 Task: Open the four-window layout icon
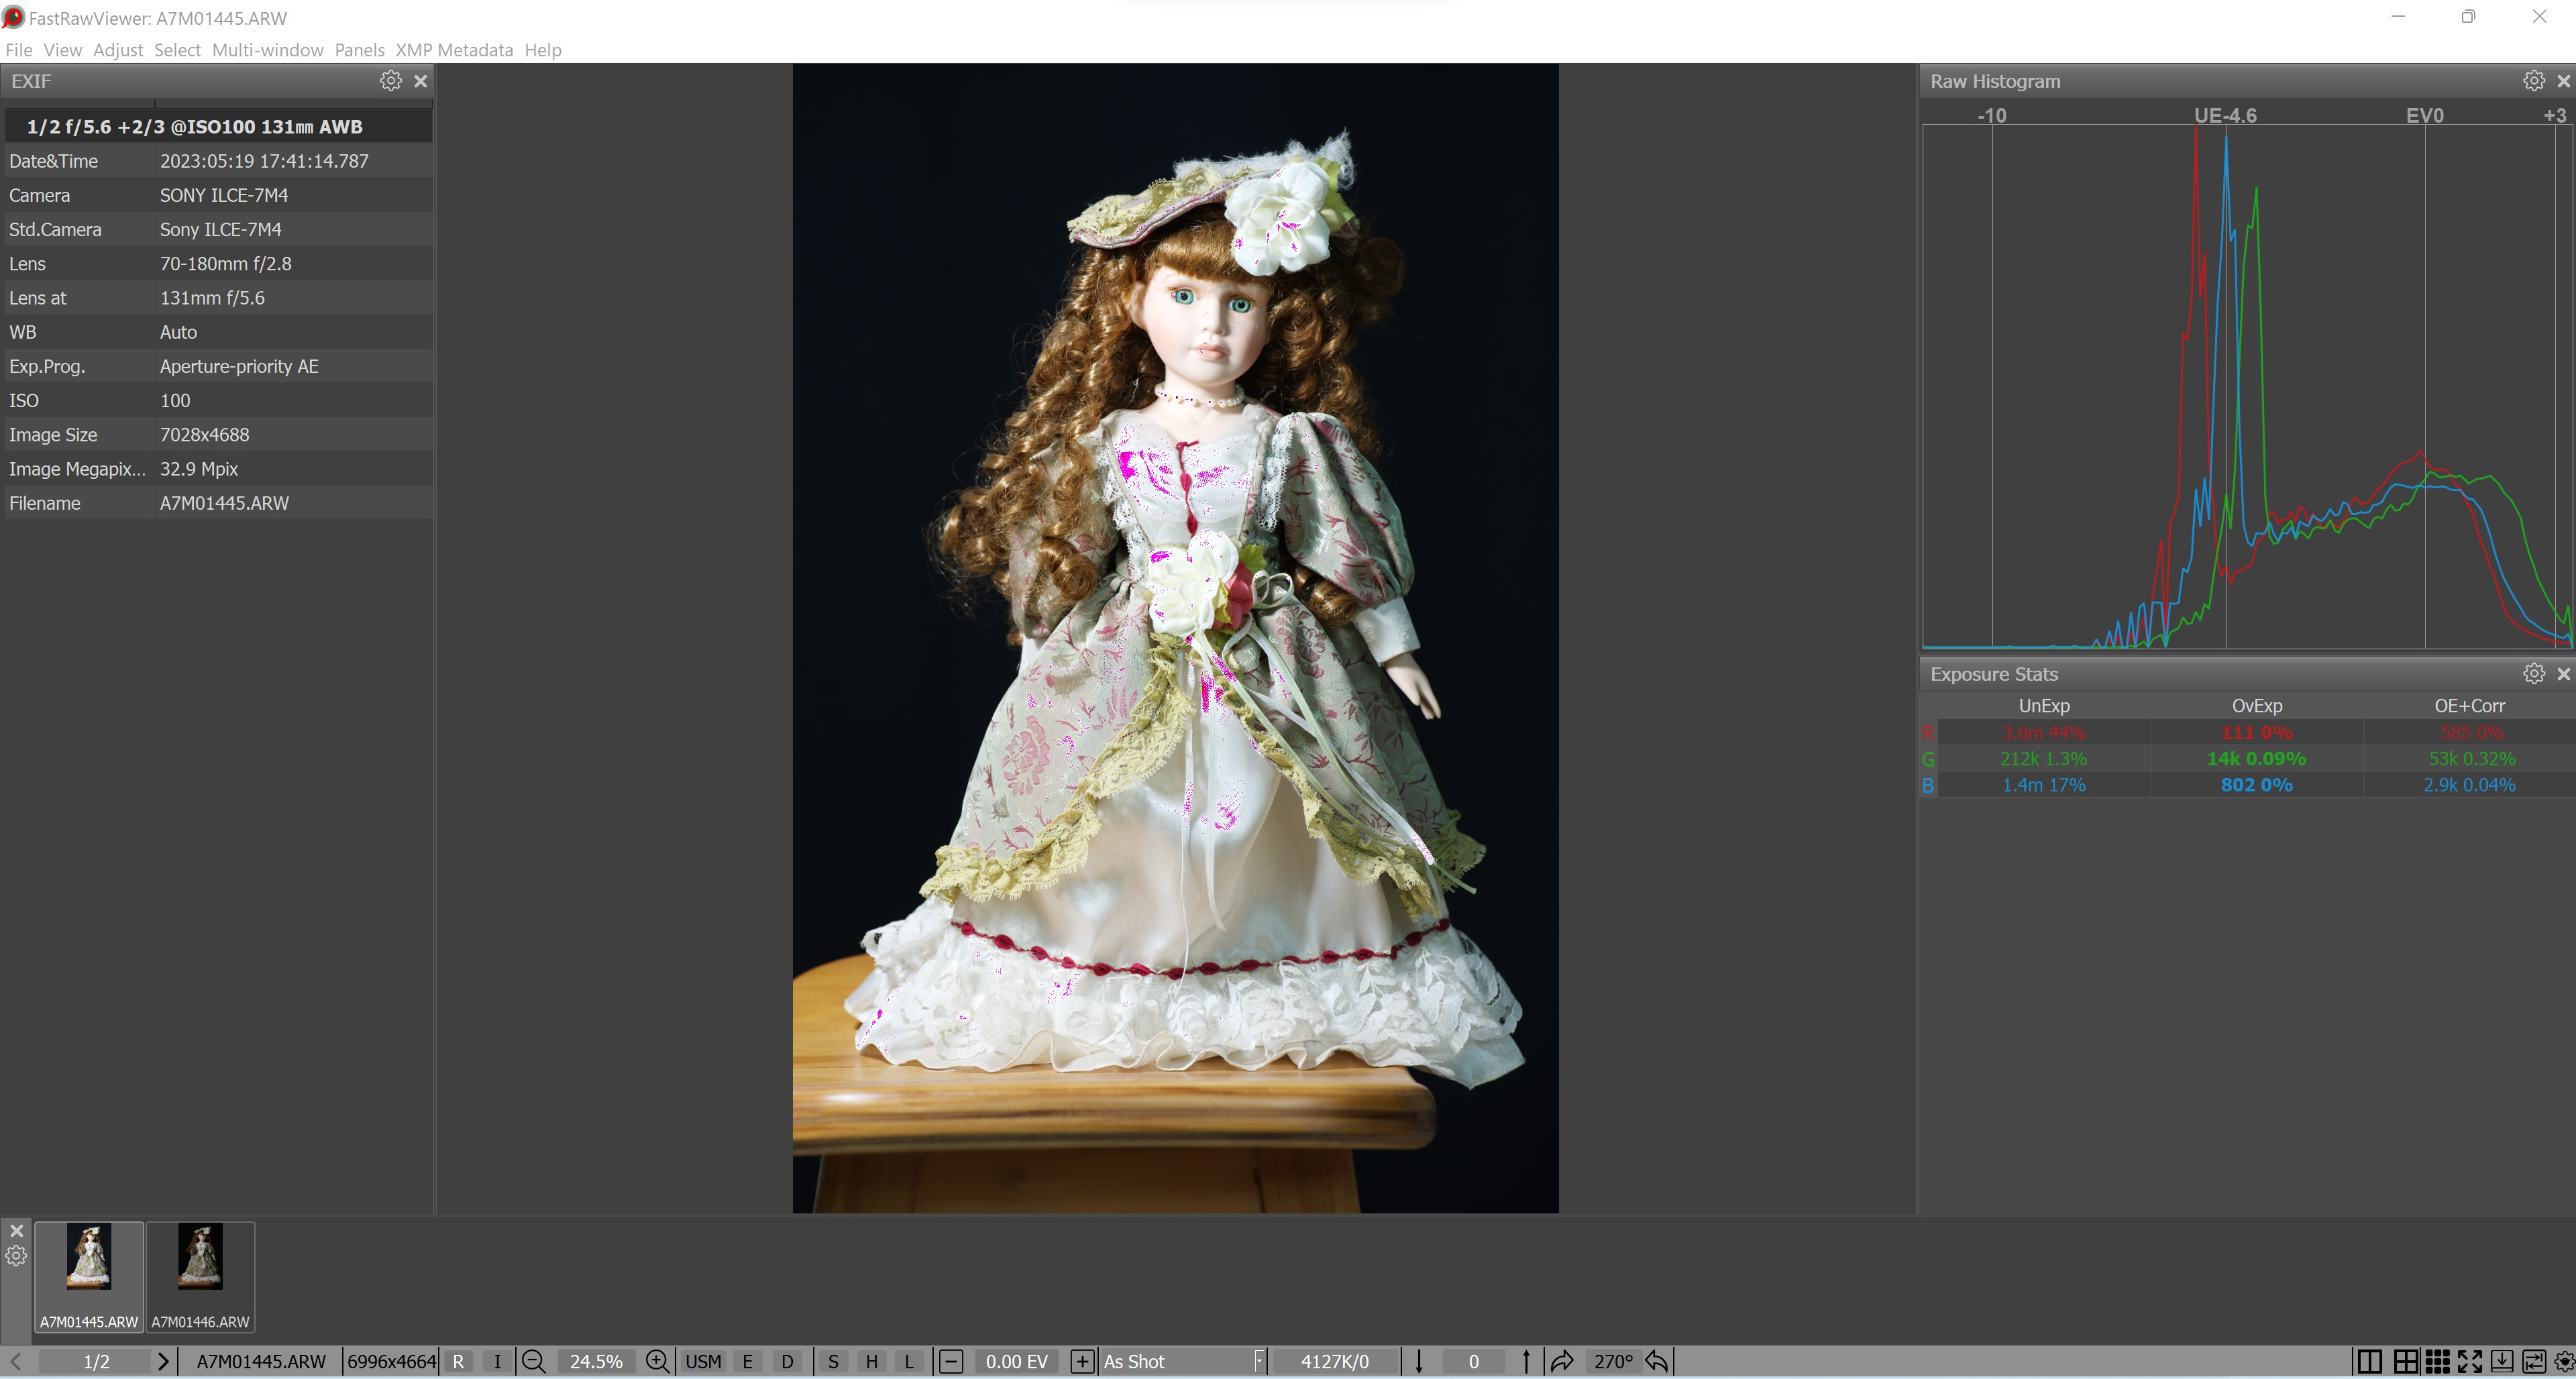pyautogui.click(x=2405, y=1361)
